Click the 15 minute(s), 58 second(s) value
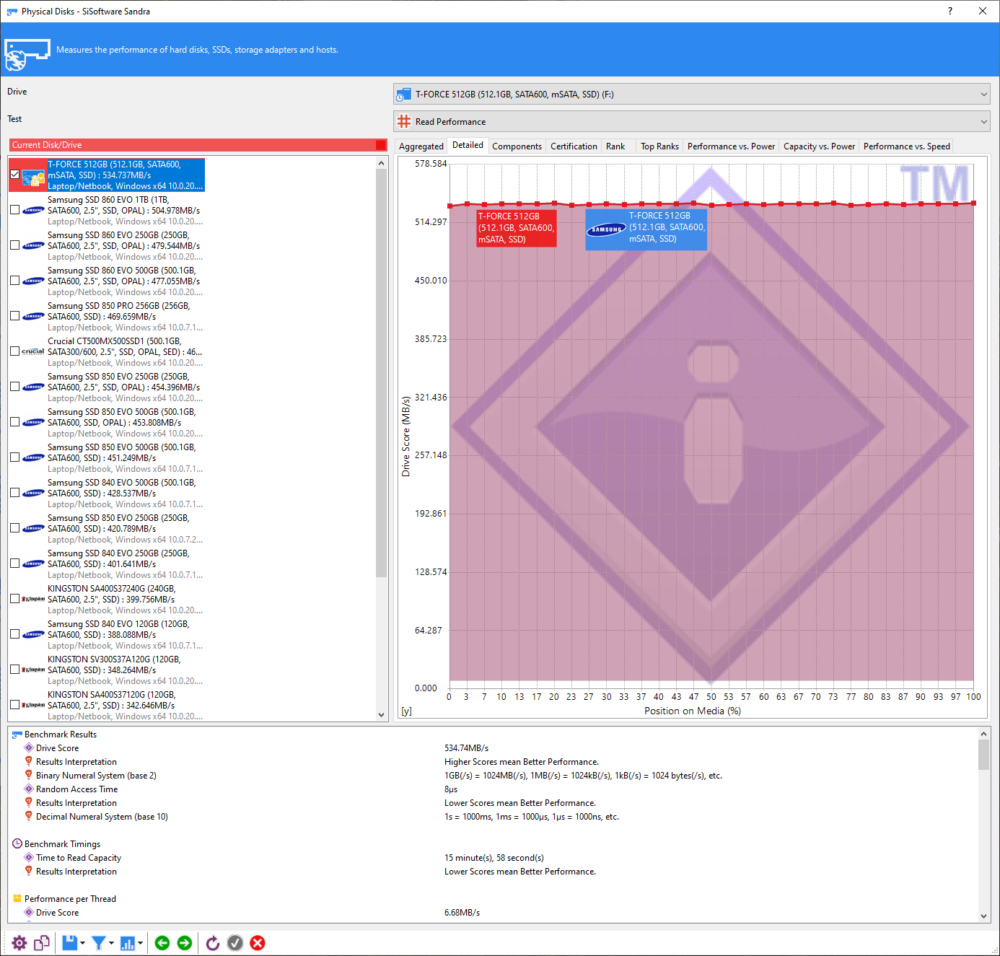The height and width of the screenshot is (956, 1000). [494, 858]
